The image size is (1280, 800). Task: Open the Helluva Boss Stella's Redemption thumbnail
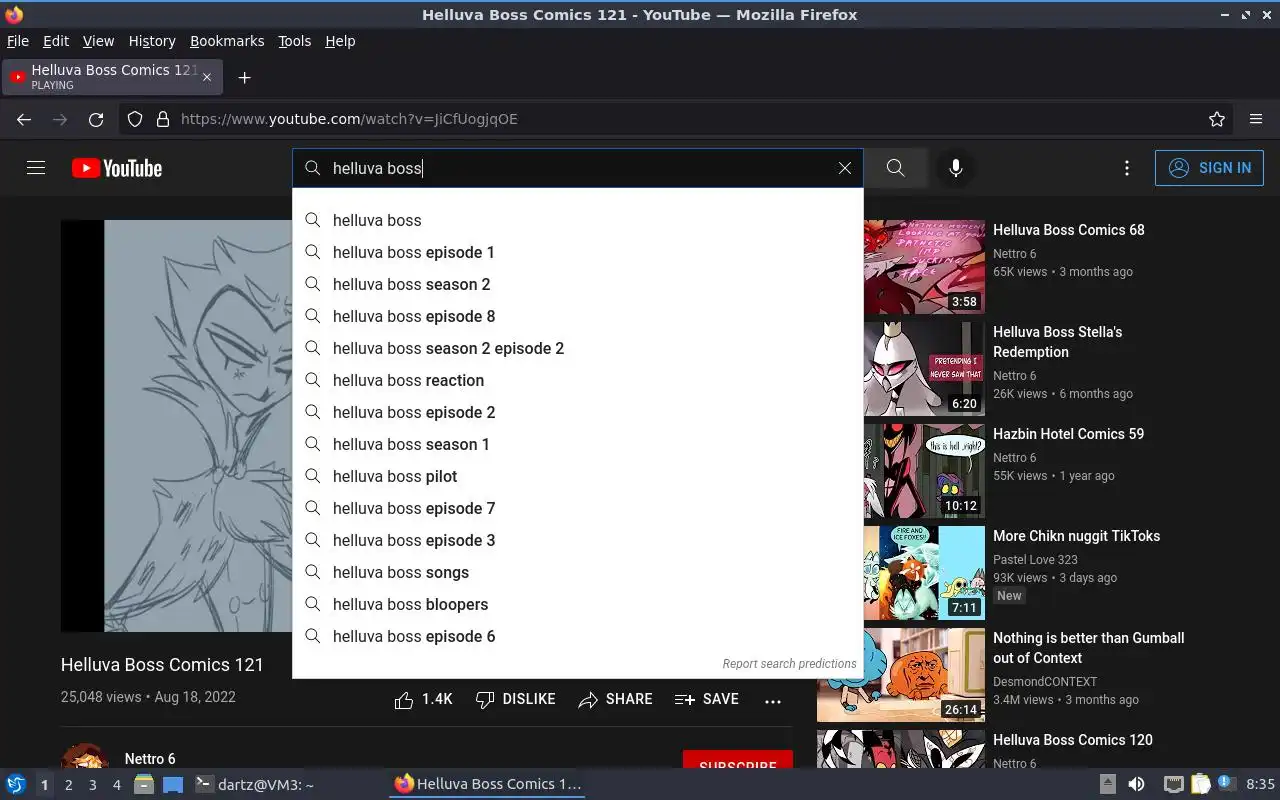tap(924, 369)
